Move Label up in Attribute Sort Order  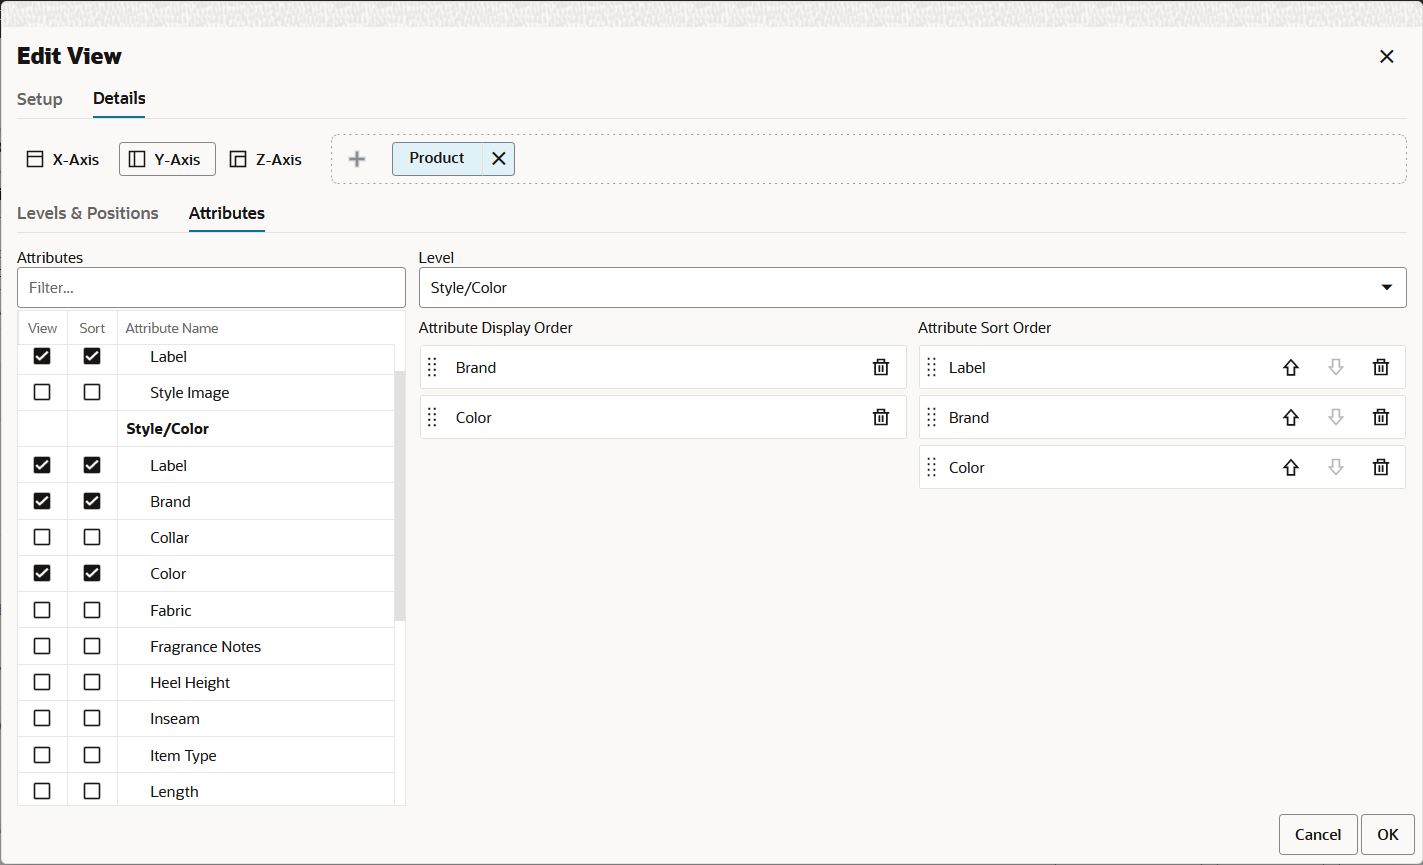coord(1291,367)
